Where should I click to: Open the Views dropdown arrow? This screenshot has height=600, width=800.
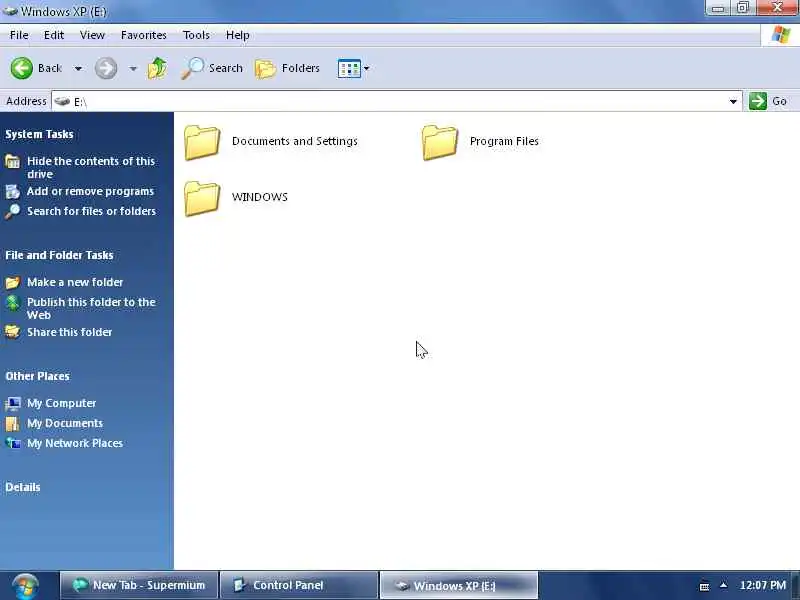coord(366,68)
